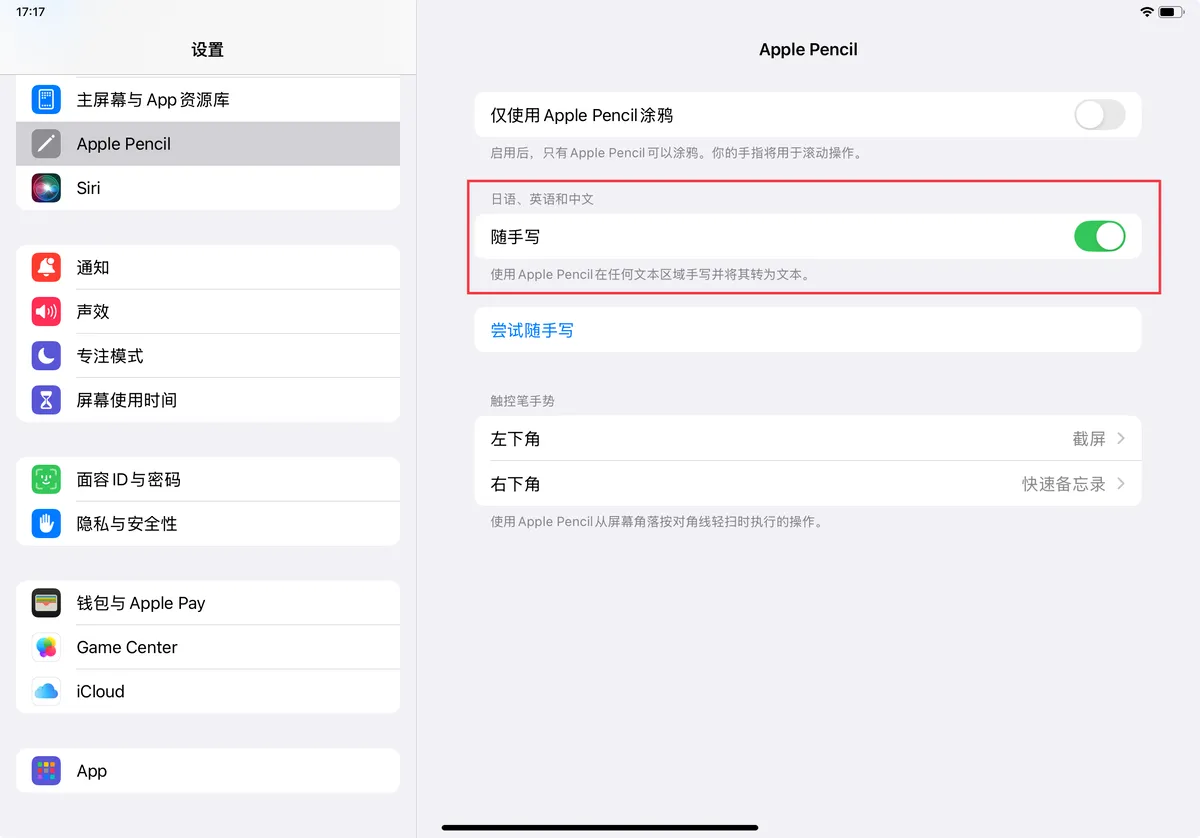Open 隐私与安全性 settings
The height and width of the screenshot is (838, 1200).
pos(208,523)
